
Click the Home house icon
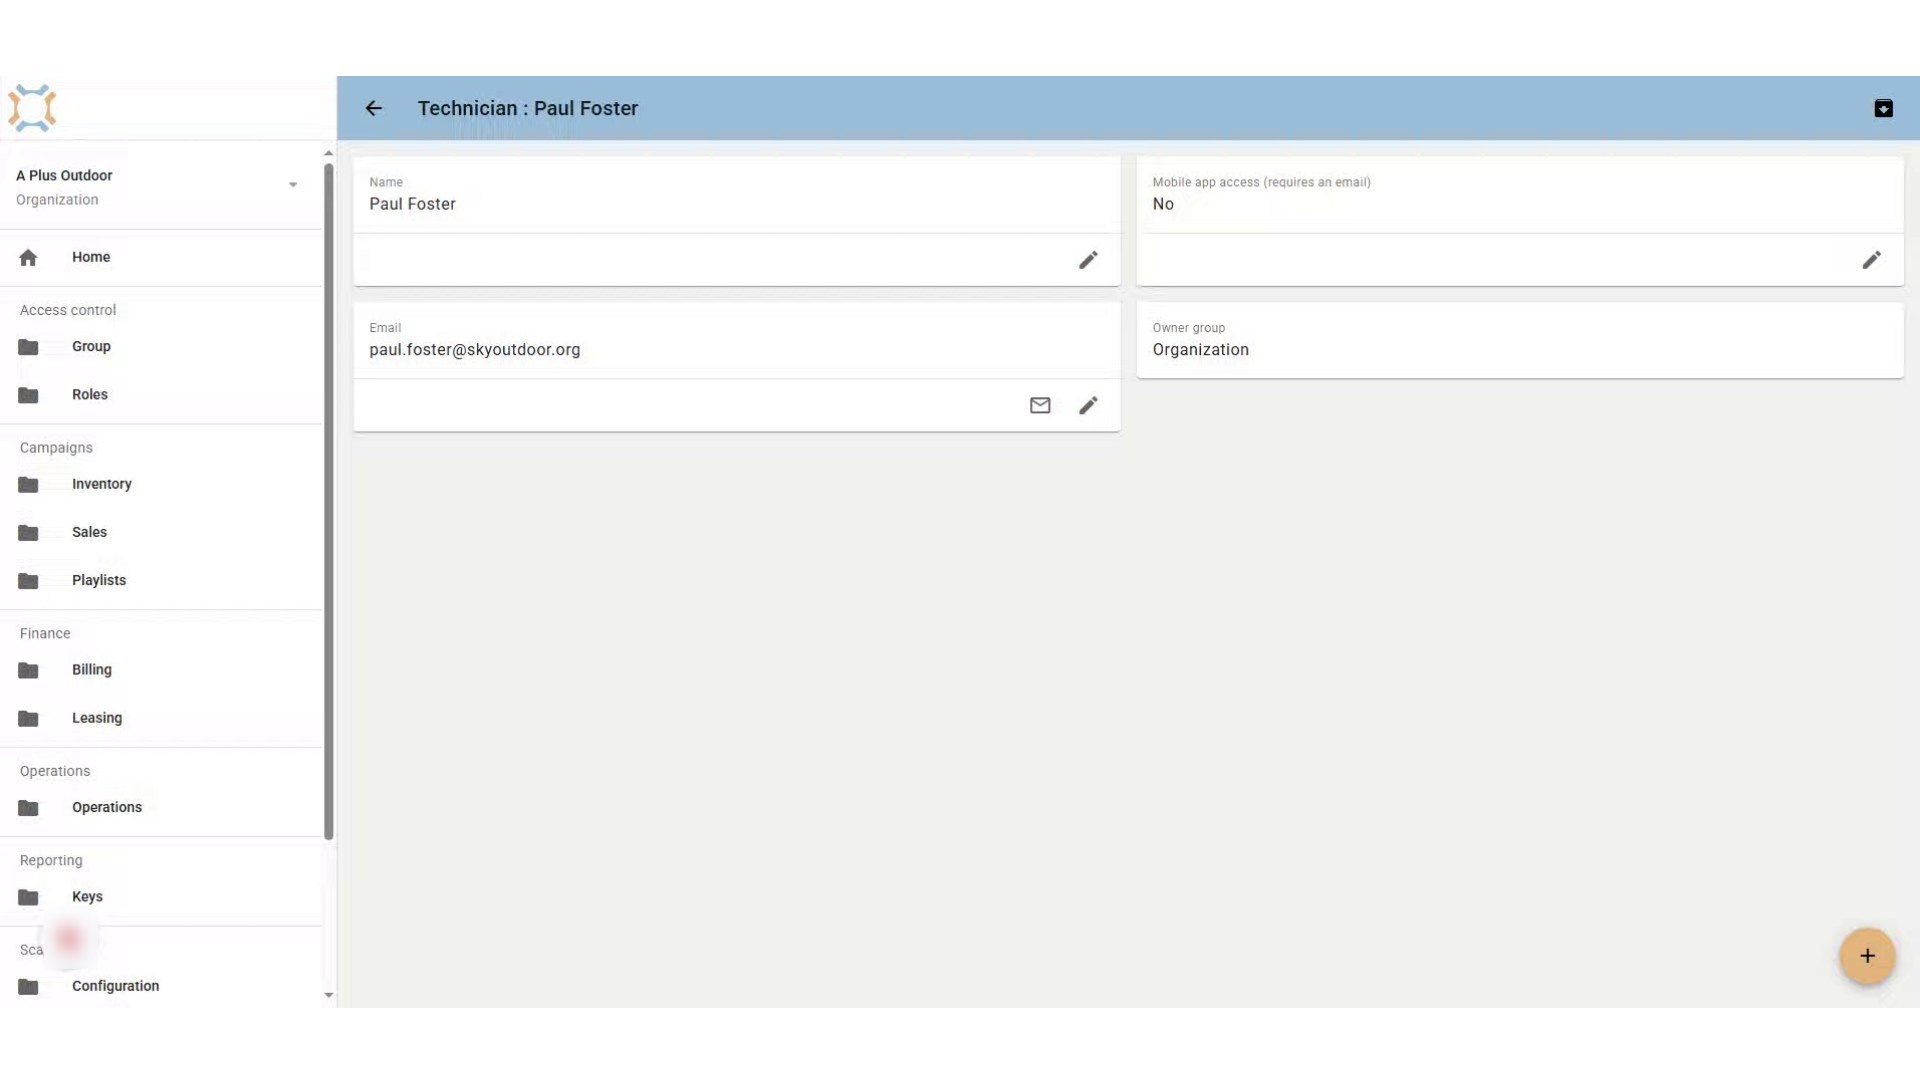[28, 257]
